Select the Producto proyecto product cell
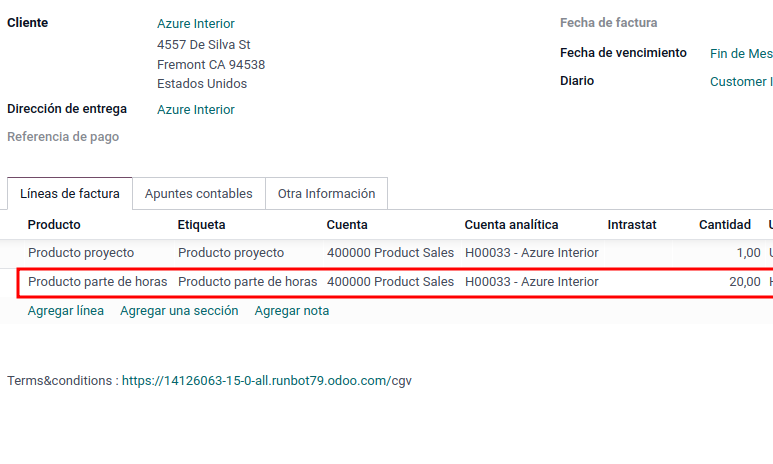Screen dimensions: 773x464 (81, 253)
